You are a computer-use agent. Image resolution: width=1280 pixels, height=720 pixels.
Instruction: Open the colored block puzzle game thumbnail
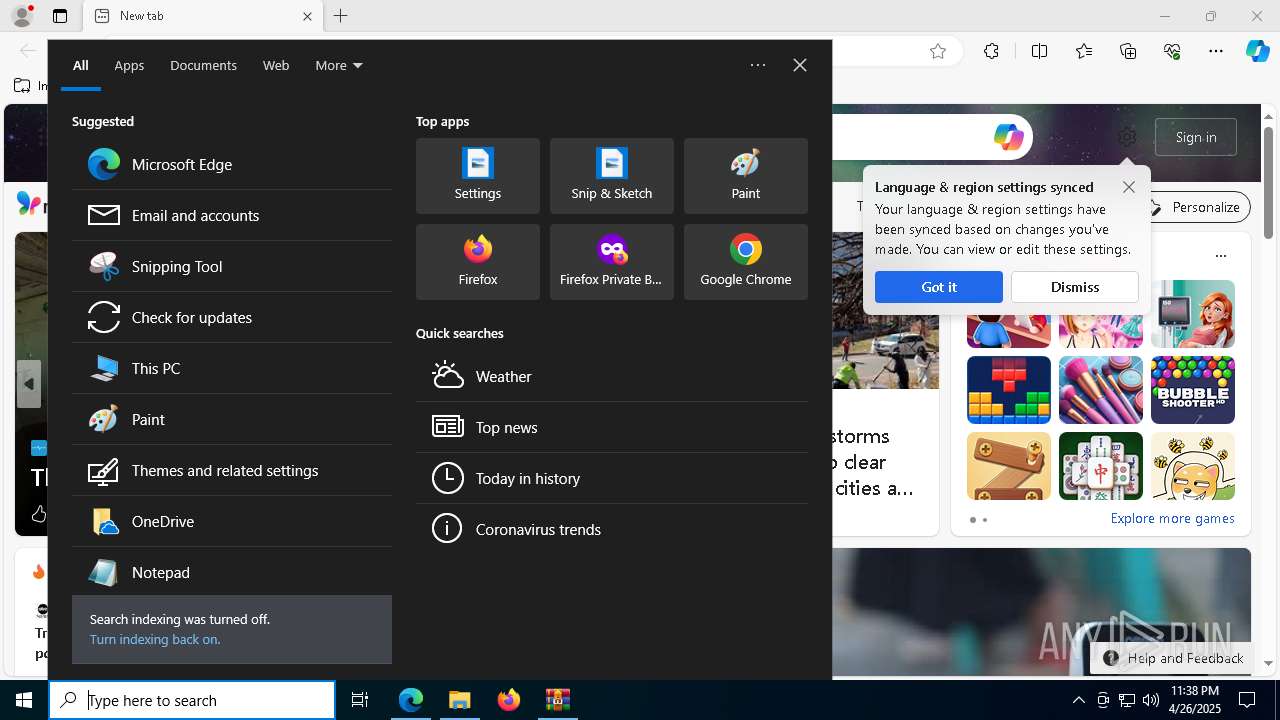click(x=1009, y=390)
